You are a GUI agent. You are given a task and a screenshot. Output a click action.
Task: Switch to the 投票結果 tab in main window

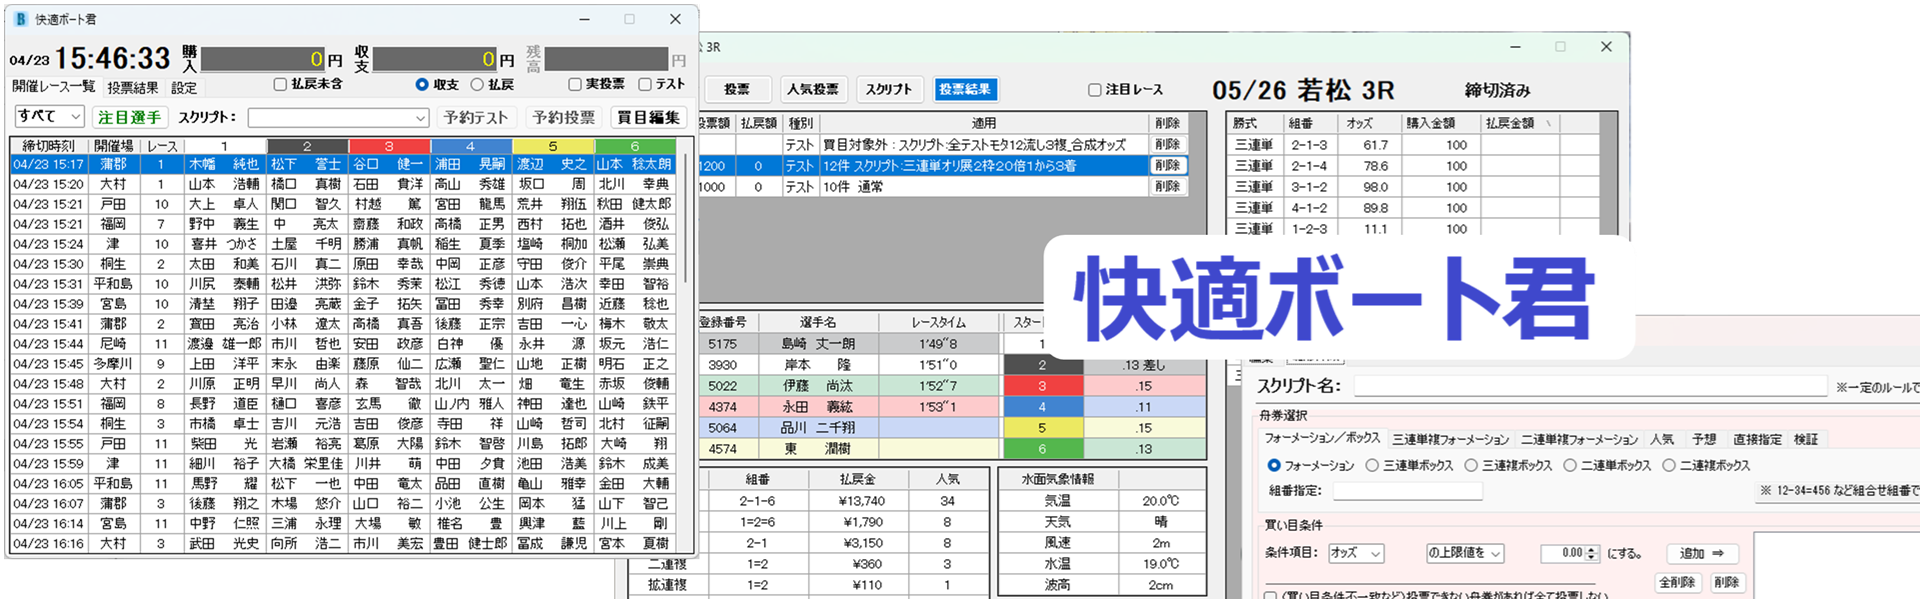point(133,88)
